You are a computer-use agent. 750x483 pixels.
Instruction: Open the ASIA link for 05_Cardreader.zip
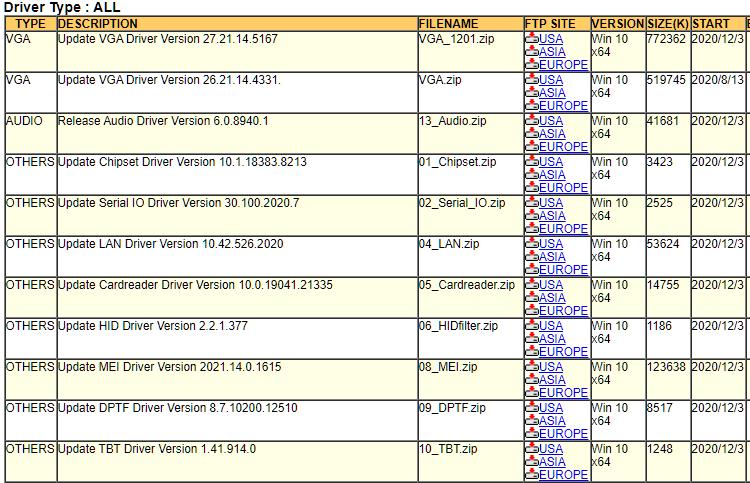click(552, 298)
